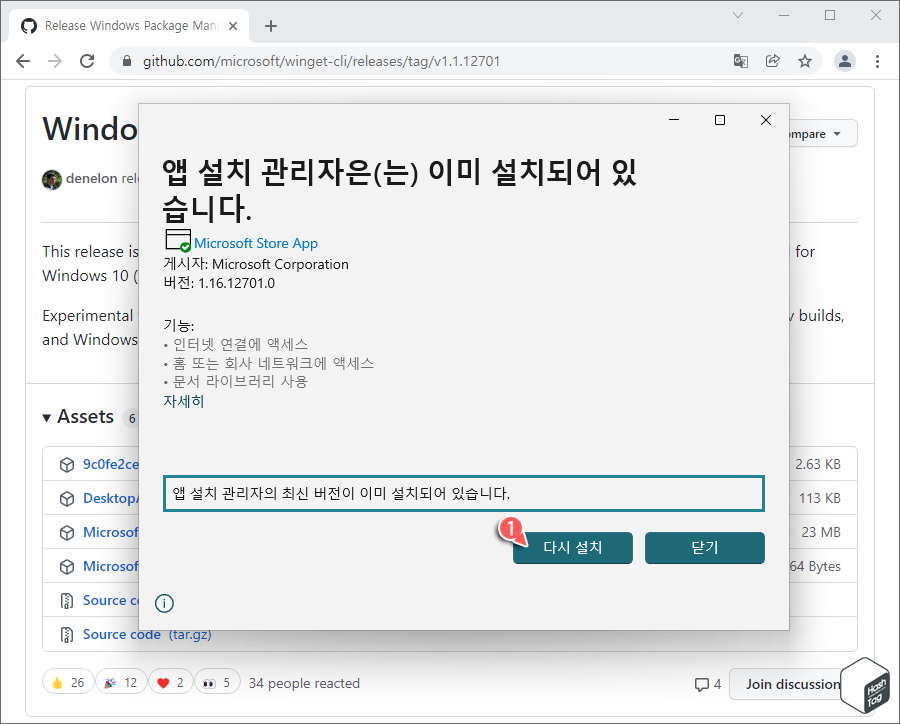Click the thumbs up reaction 26

tap(68, 682)
